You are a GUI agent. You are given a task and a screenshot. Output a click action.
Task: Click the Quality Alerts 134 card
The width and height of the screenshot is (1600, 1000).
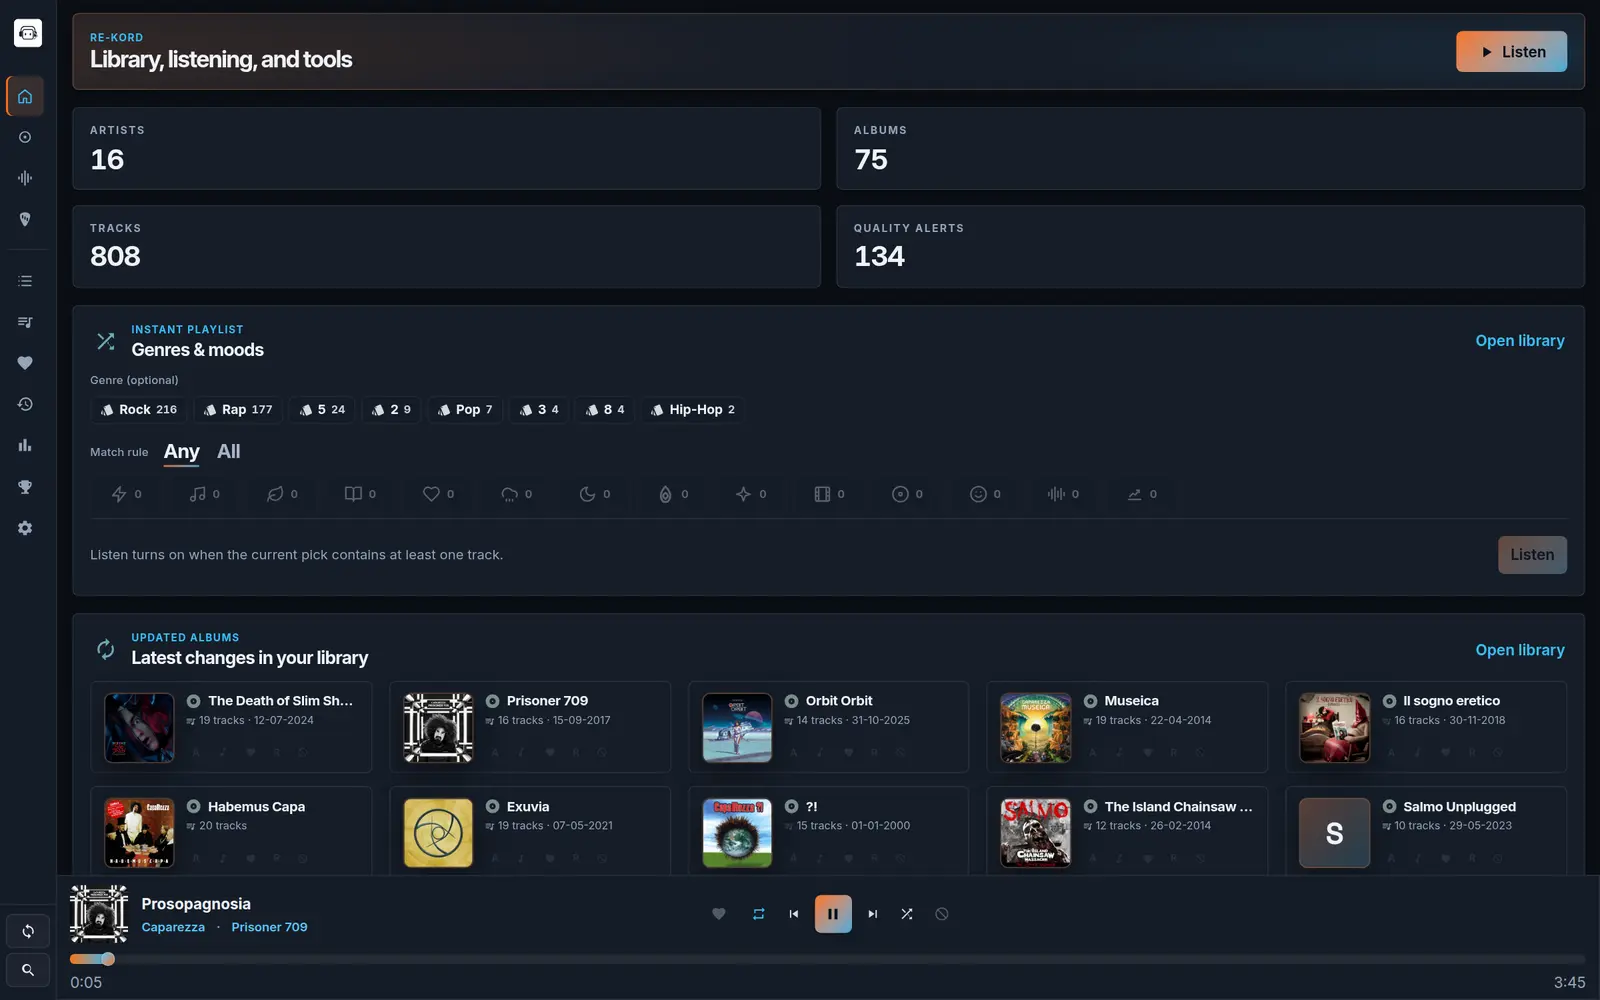pyautogui.click(x=1210, y=247)
